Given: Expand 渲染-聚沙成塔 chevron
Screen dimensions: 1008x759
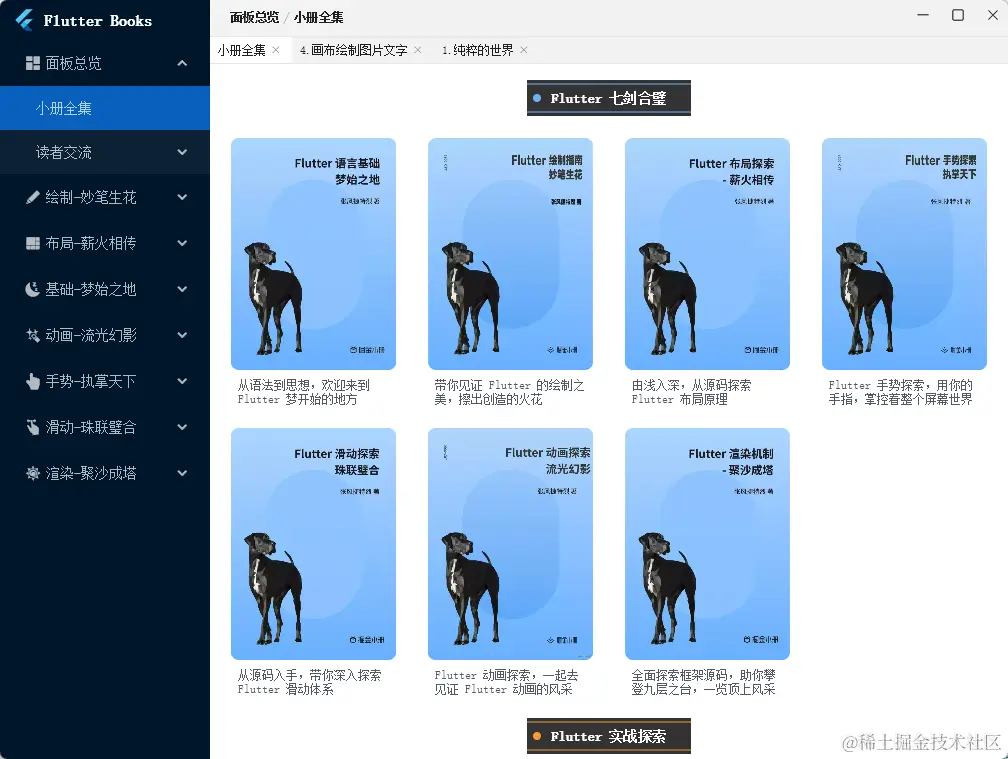Looking at the screenshot, I should [x=182, y=473].
